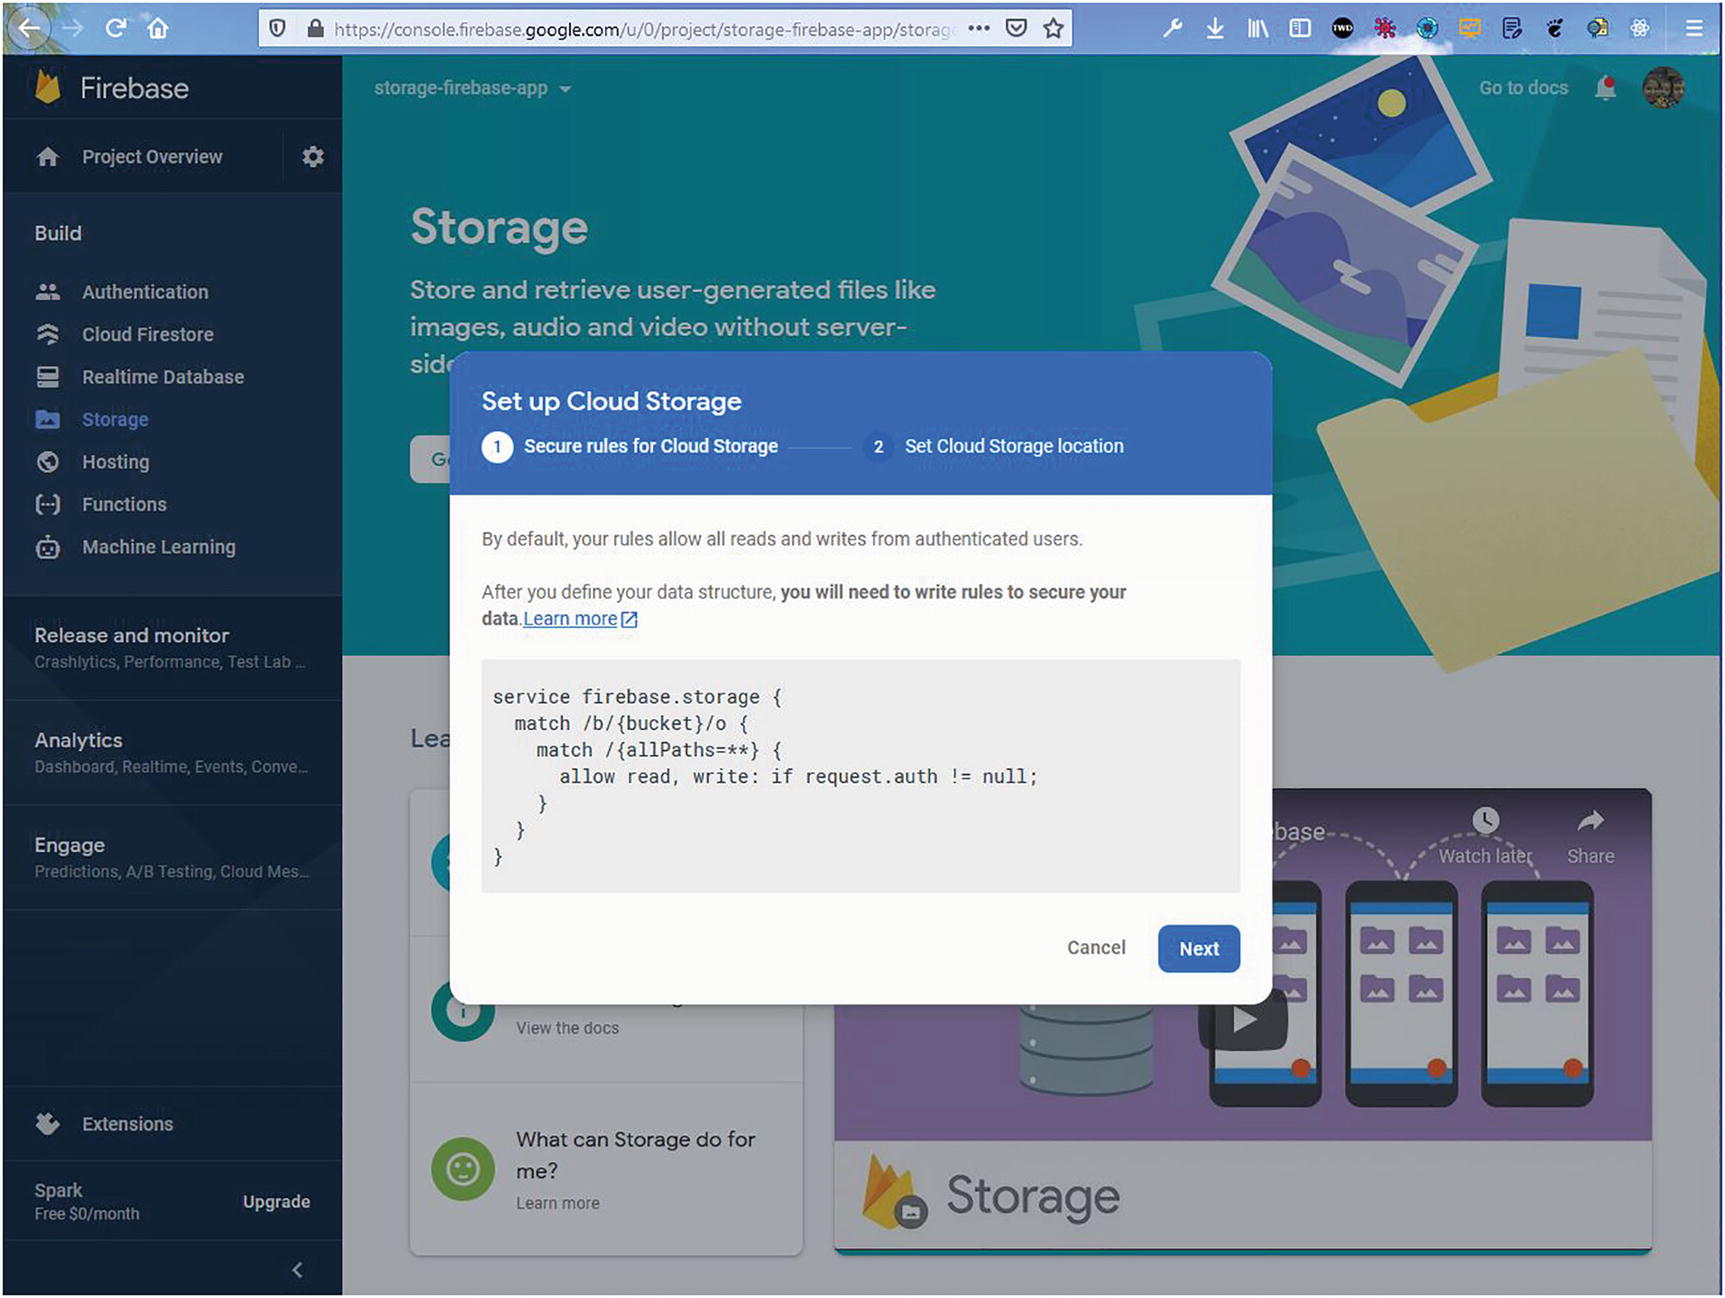Image resolution: width=1725 pixels, height=1298 pixels.
Task: Click the project settings gear icon
Action: click(313, 157)
